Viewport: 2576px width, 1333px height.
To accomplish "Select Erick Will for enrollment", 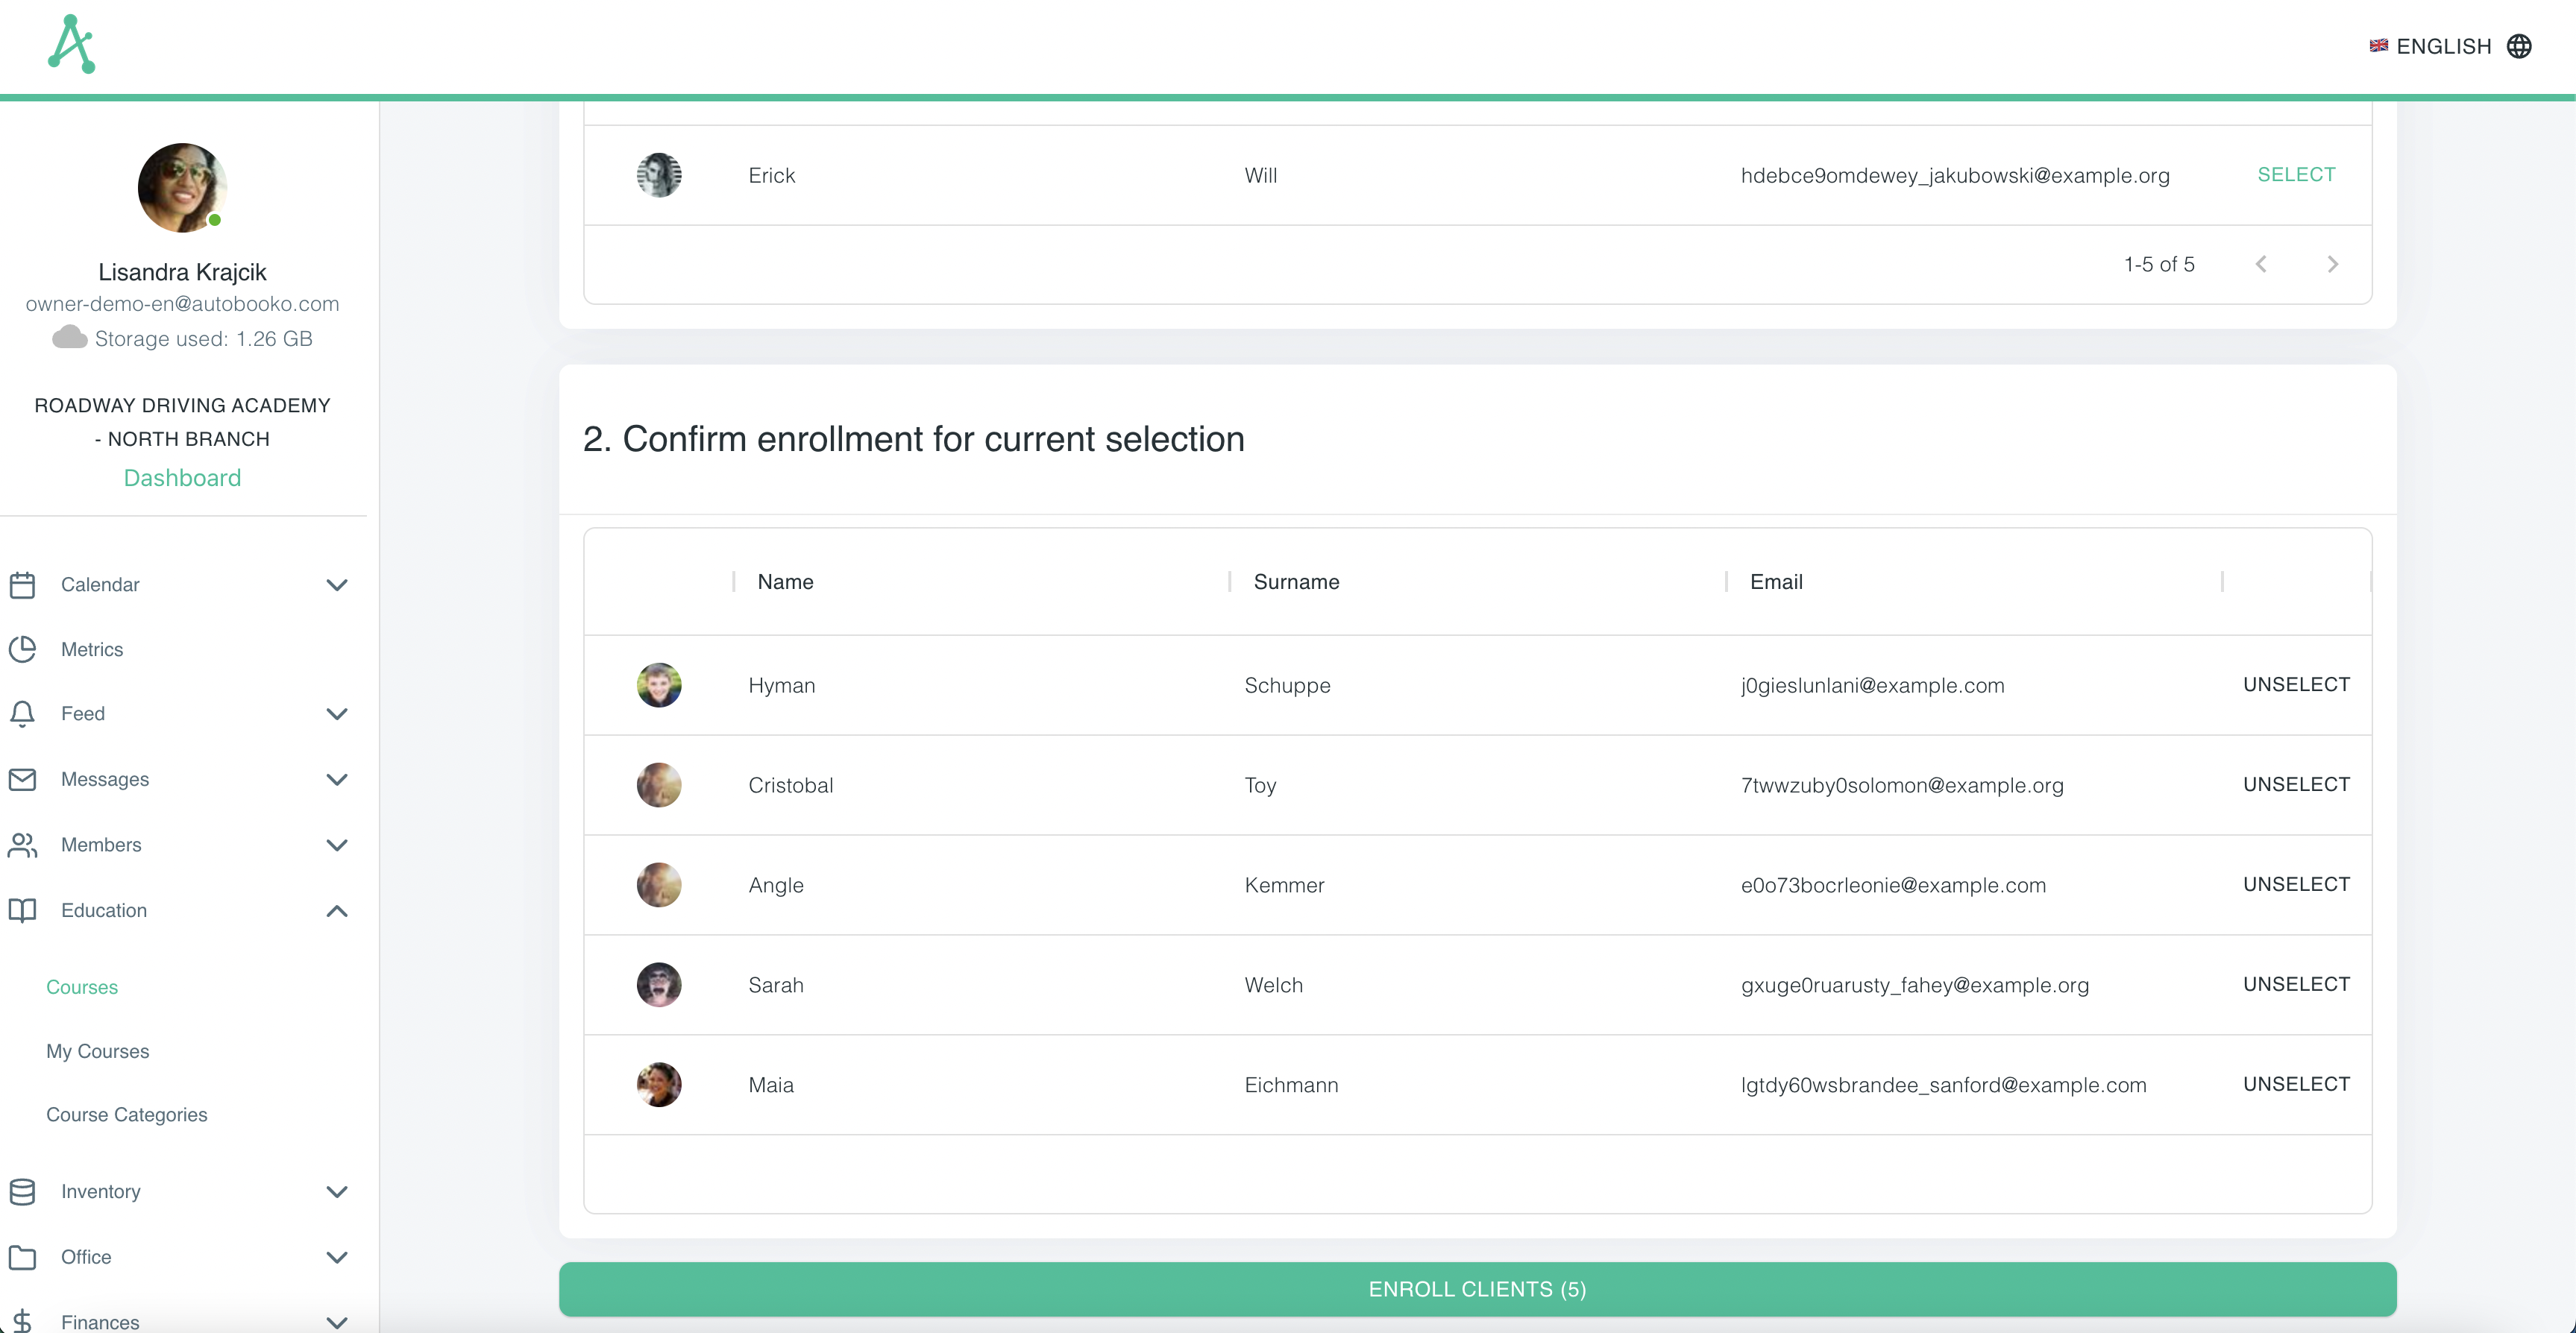I will click(x=2296, y=175).
